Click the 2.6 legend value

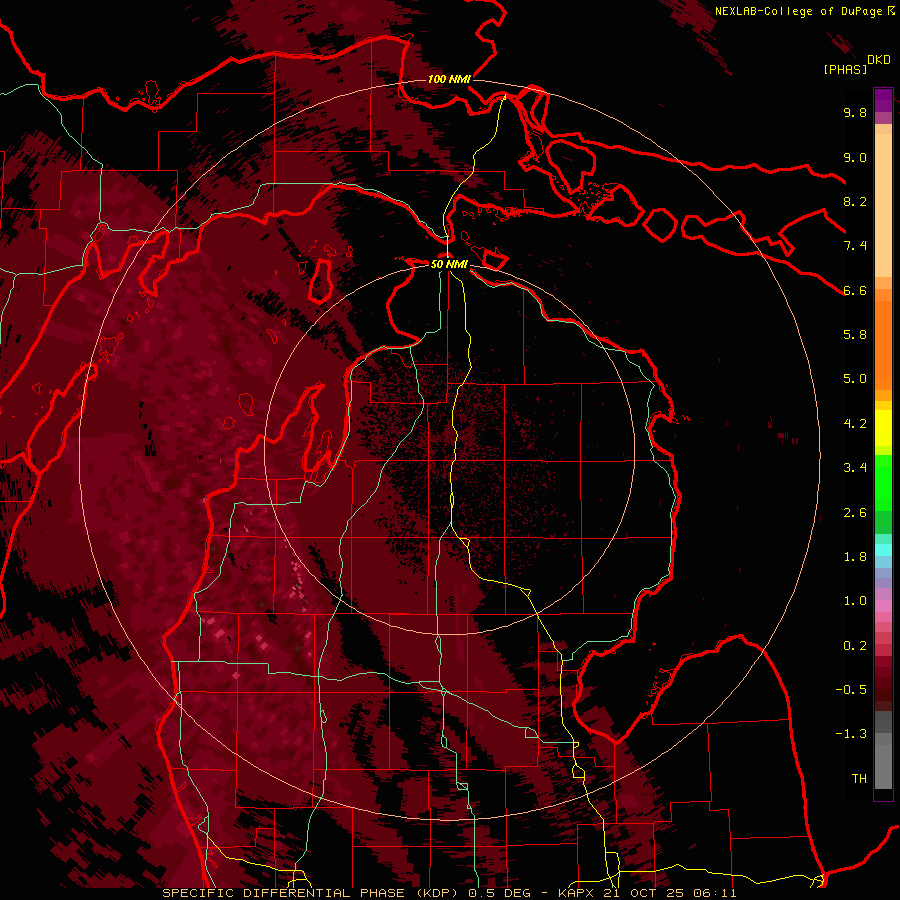(x=855, y=513)
